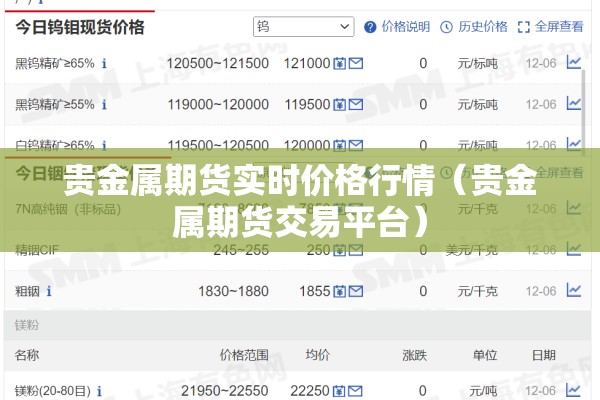Click the tungsten table vertical scrollbar
Image resolution: width=600 pixels, height=400 pixels.
pos(584,111)
